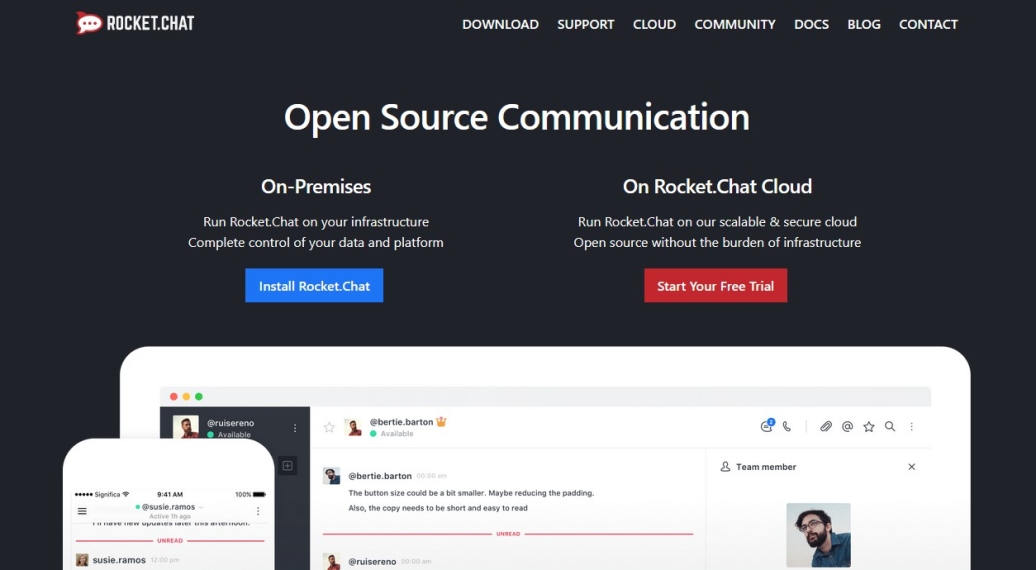
Task: Click the bertie.barton message avatar
Action: pos(331,476)
